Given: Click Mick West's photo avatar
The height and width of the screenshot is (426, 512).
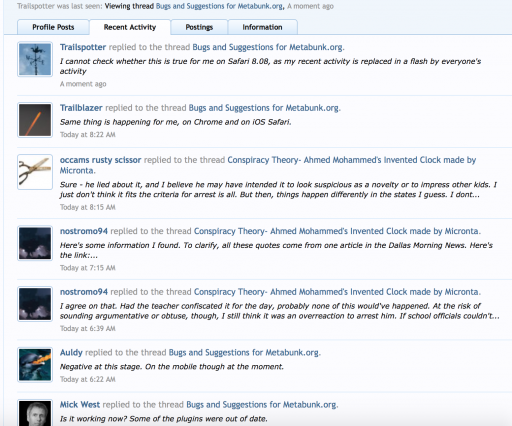Looking at the screenshot, I should (35, 413).
